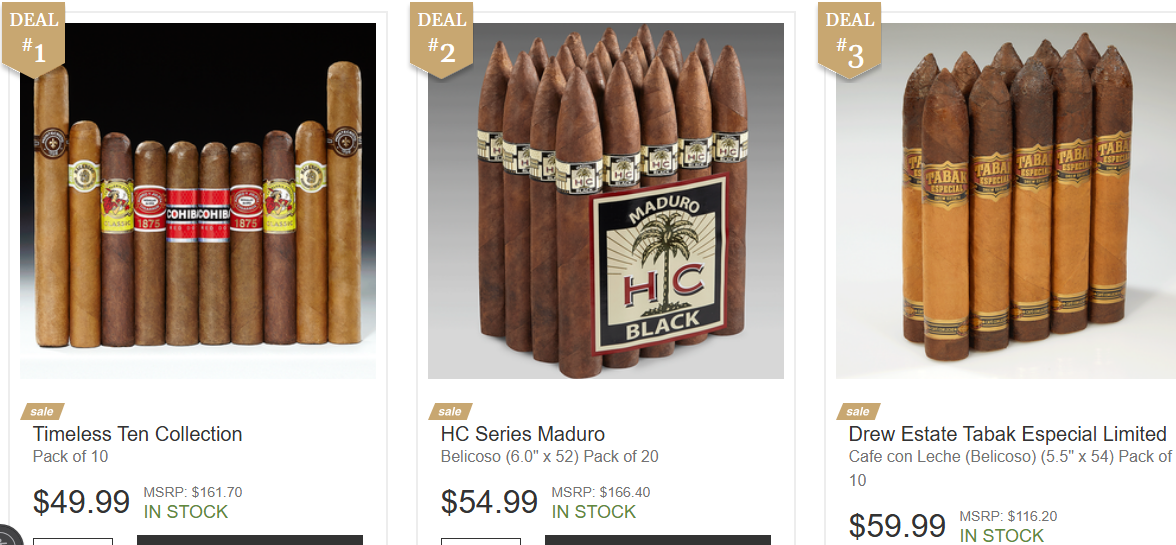Click the $59.99 price of Drew Estate Tabak

point(897,526)
